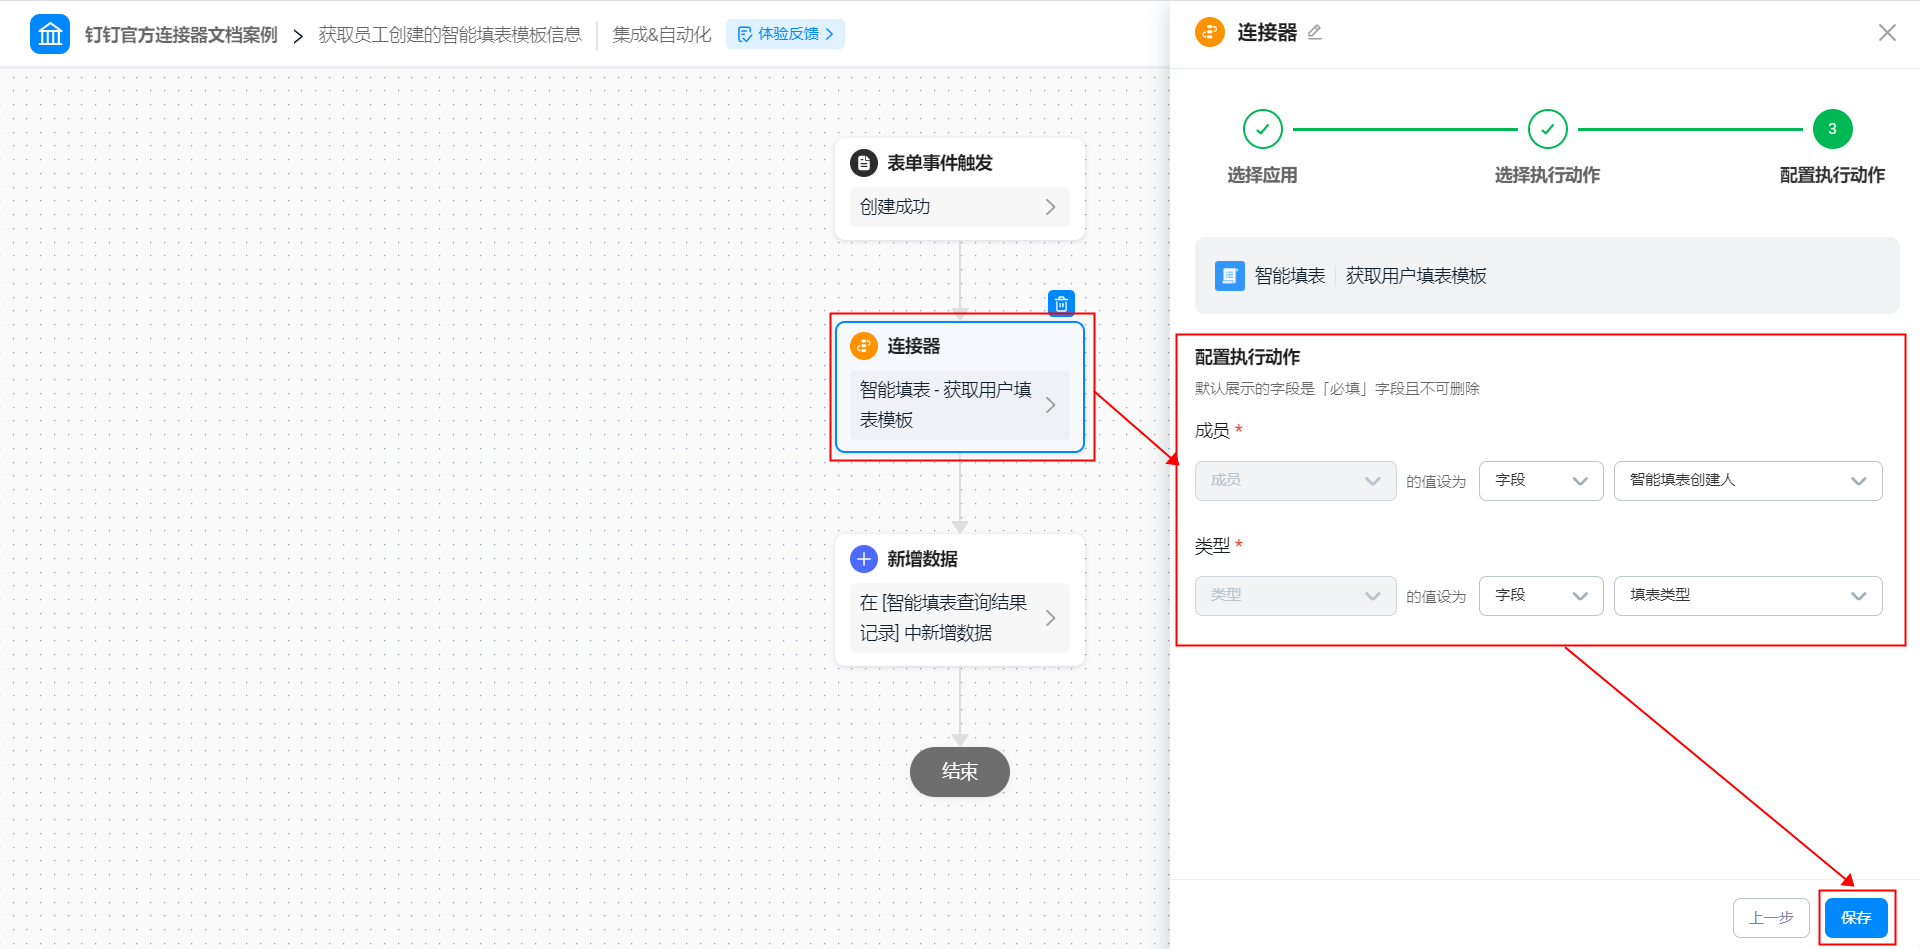Click the 结束 end node
The image size is (1920, 949).
959,771
